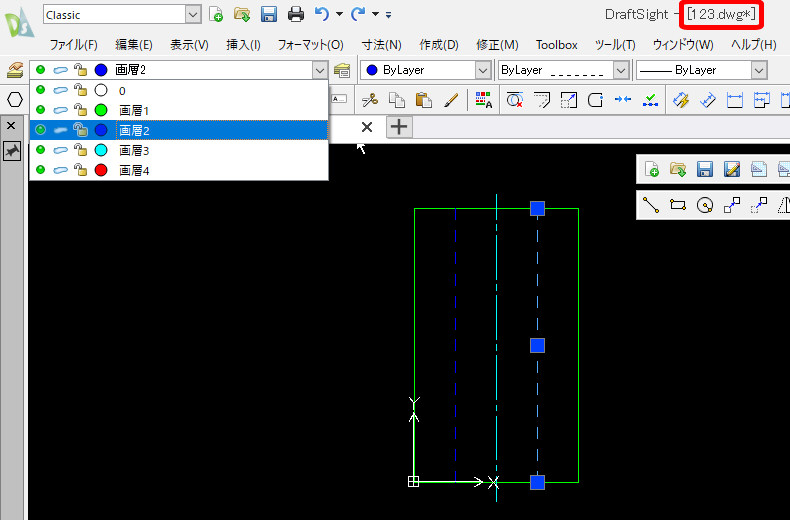This screenshot has height=520, width=790.
Task: Select layer 画層1 from the list
Action: click(x=179, y=110)
